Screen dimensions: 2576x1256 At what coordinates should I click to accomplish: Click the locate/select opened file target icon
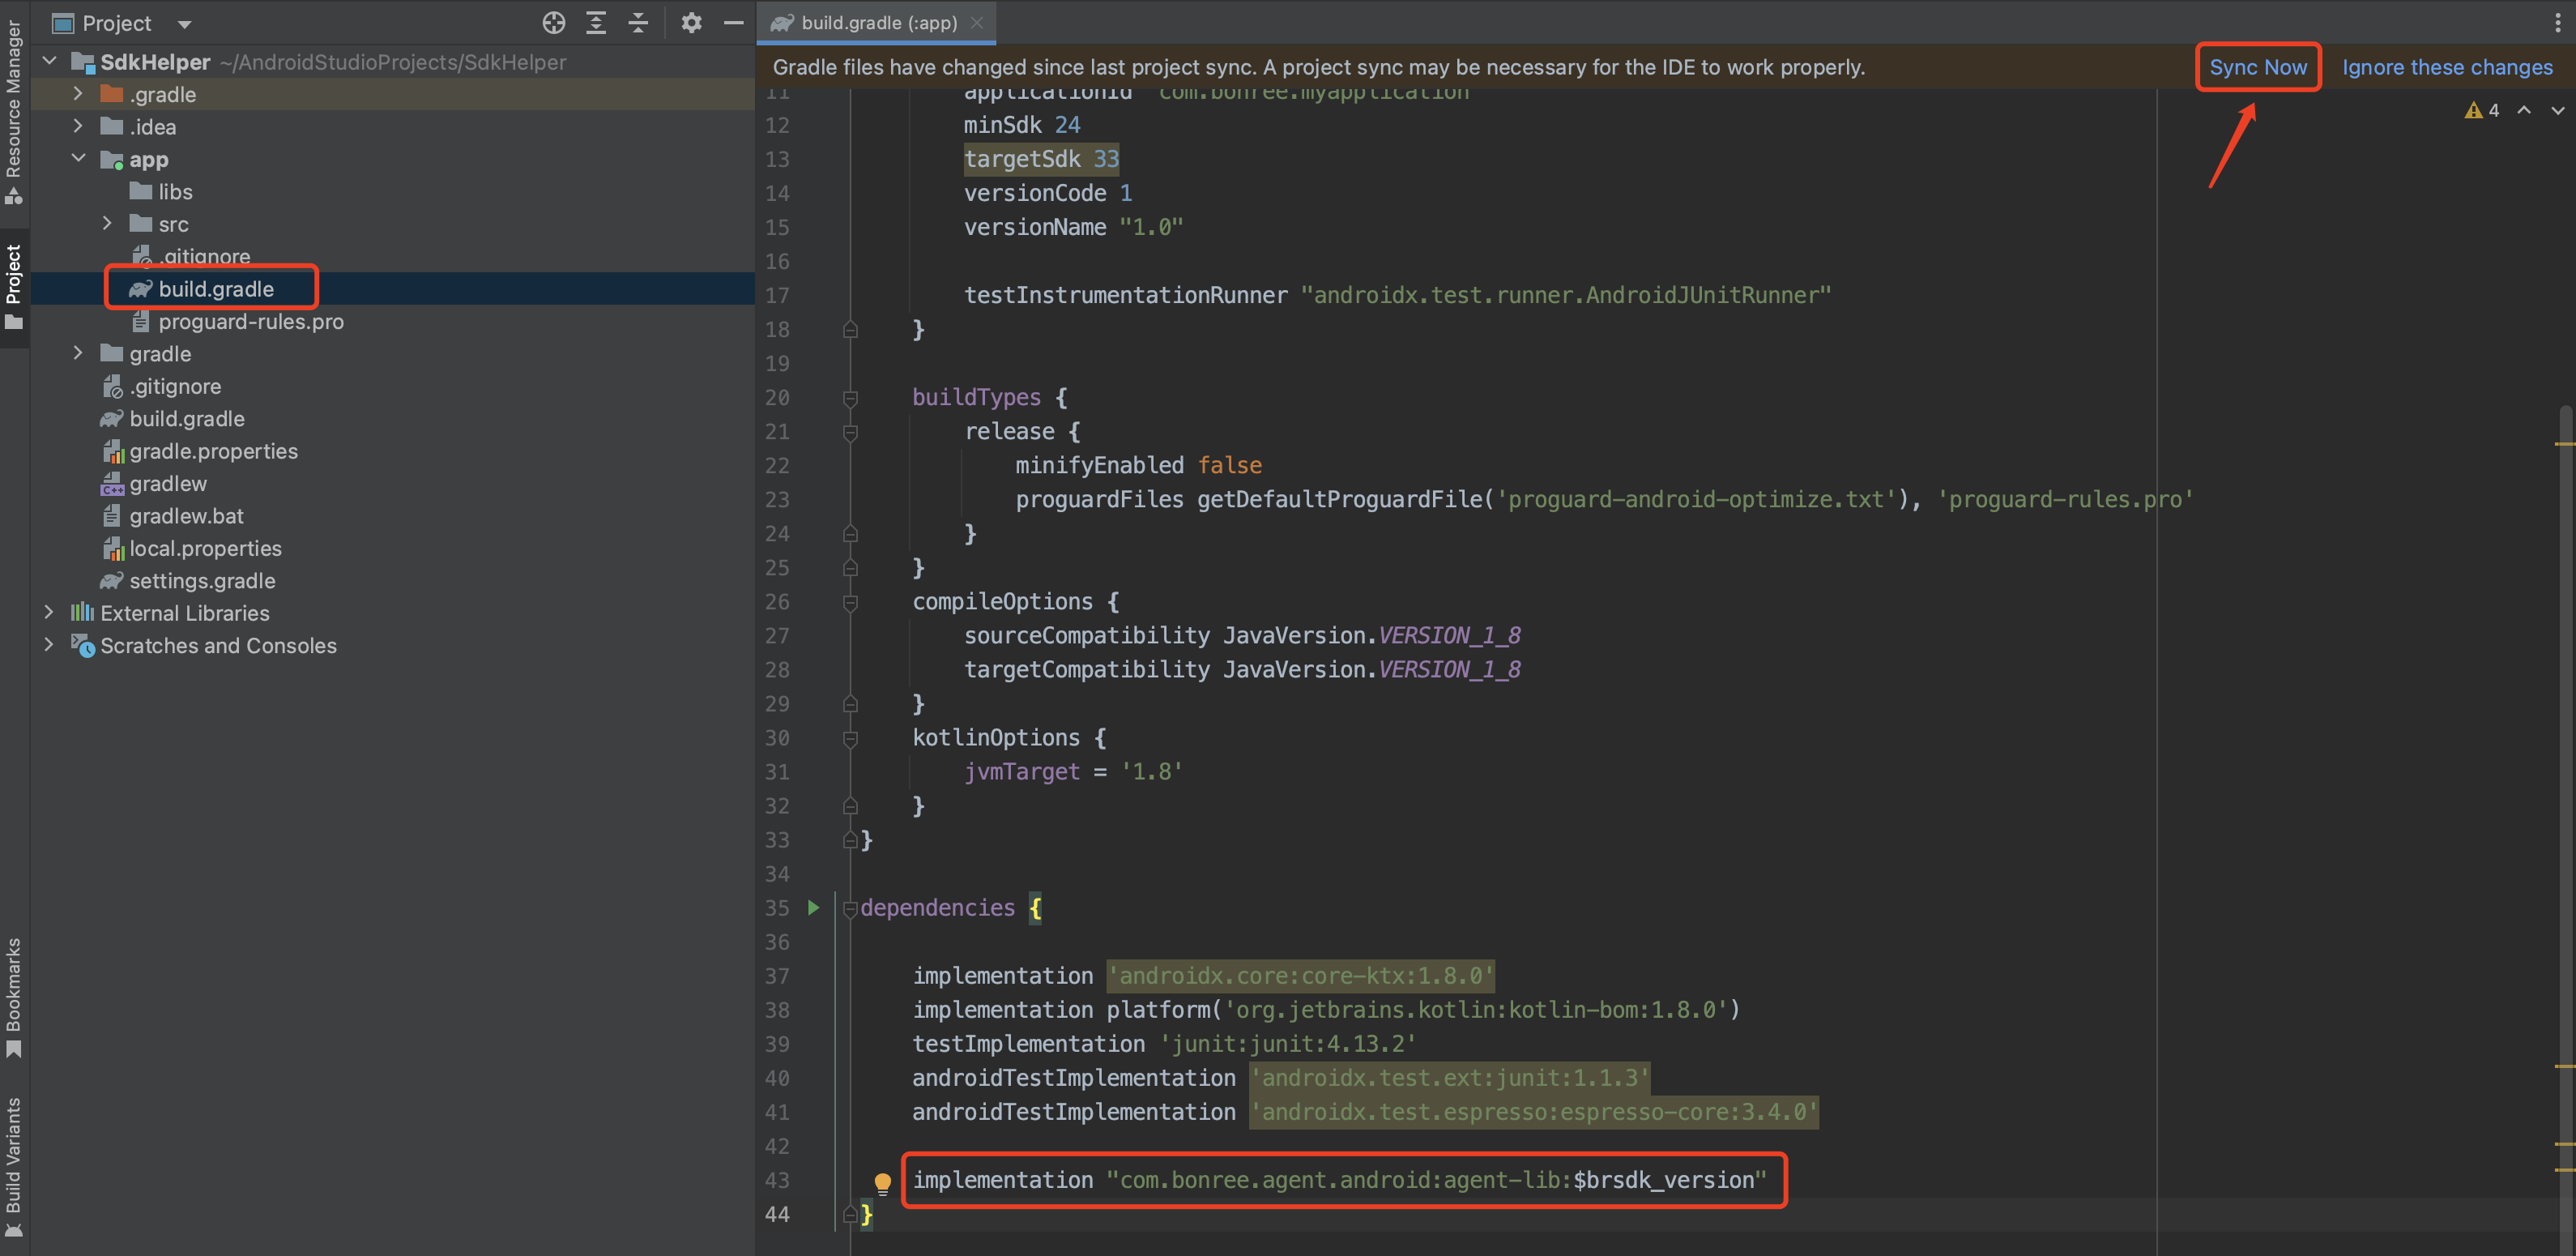[553, 22]
